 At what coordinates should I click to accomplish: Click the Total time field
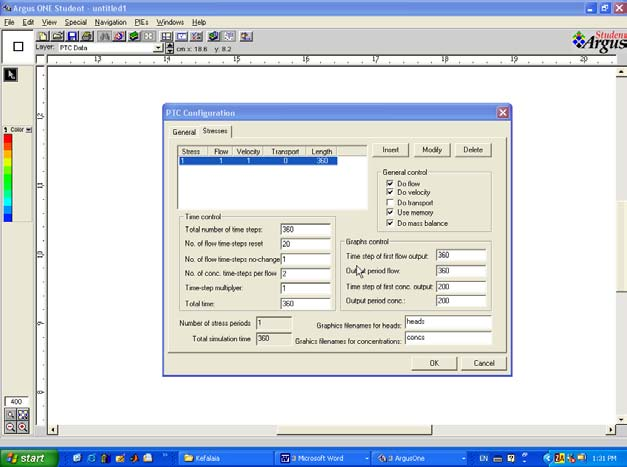[306, 304]
